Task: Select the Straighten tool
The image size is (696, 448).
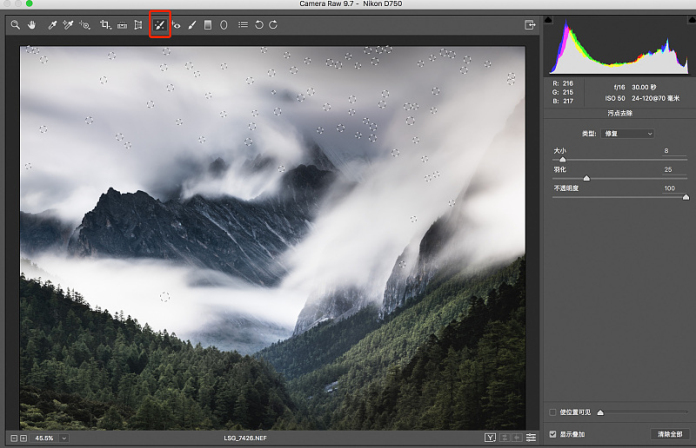Action: point(122,25)
